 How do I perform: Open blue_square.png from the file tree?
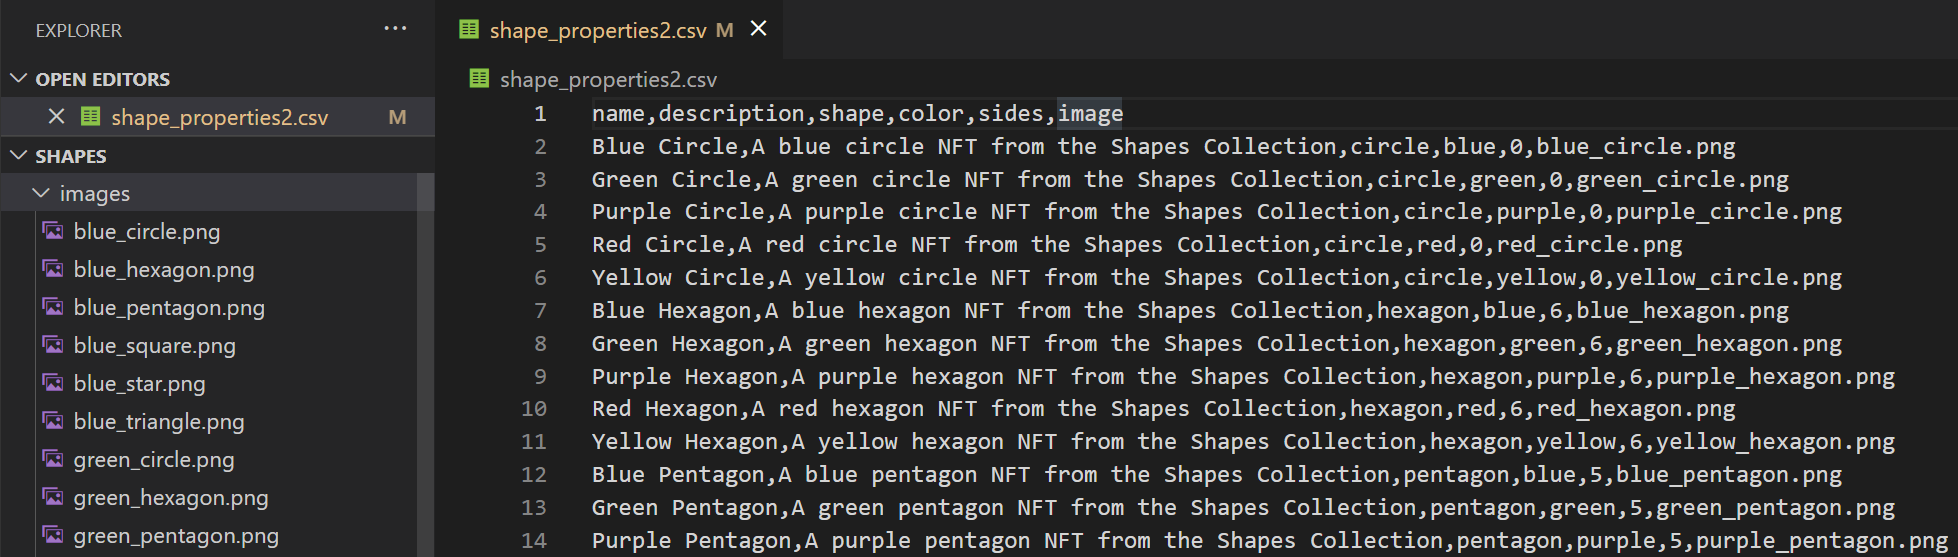coord(155,346)
